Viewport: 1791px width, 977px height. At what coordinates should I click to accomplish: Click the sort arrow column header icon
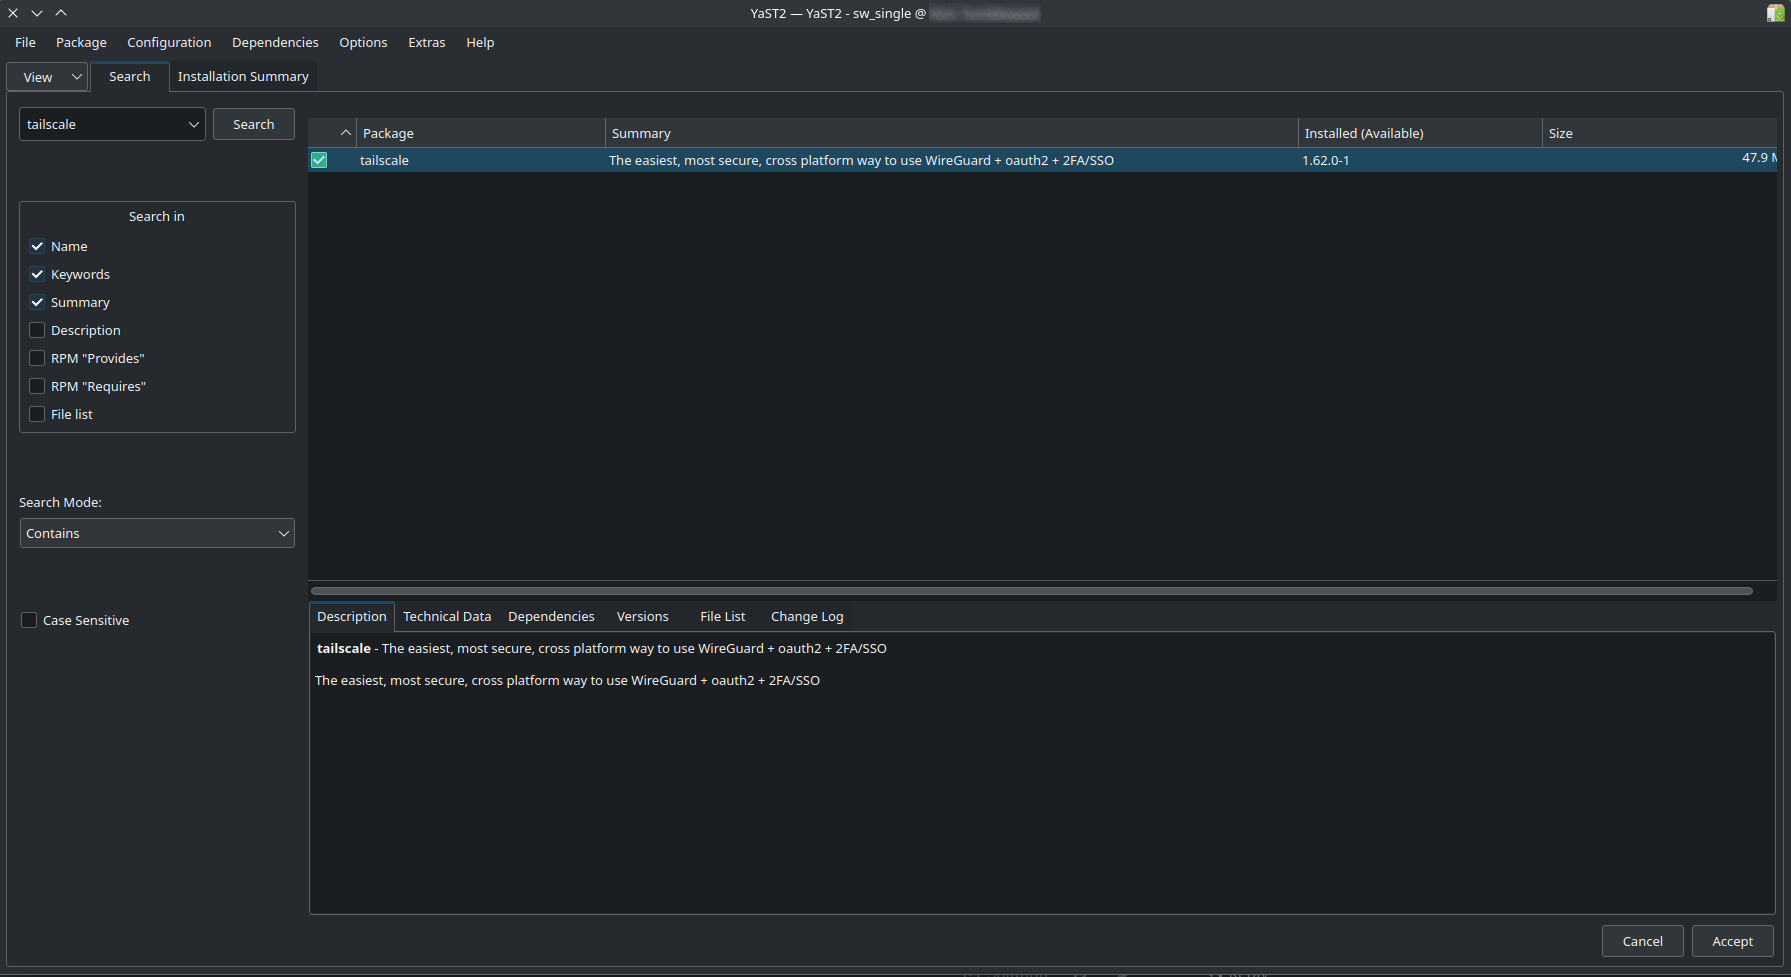coord(345,133)
